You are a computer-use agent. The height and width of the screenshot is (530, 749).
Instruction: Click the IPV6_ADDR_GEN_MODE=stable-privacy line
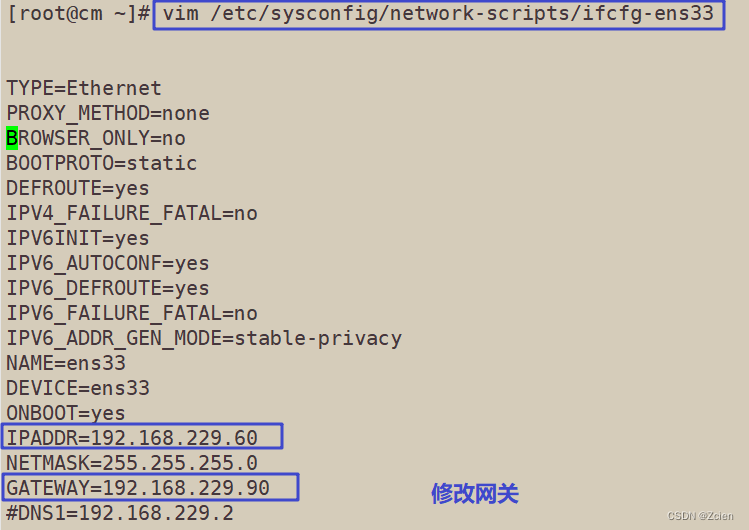coord(204,339)
